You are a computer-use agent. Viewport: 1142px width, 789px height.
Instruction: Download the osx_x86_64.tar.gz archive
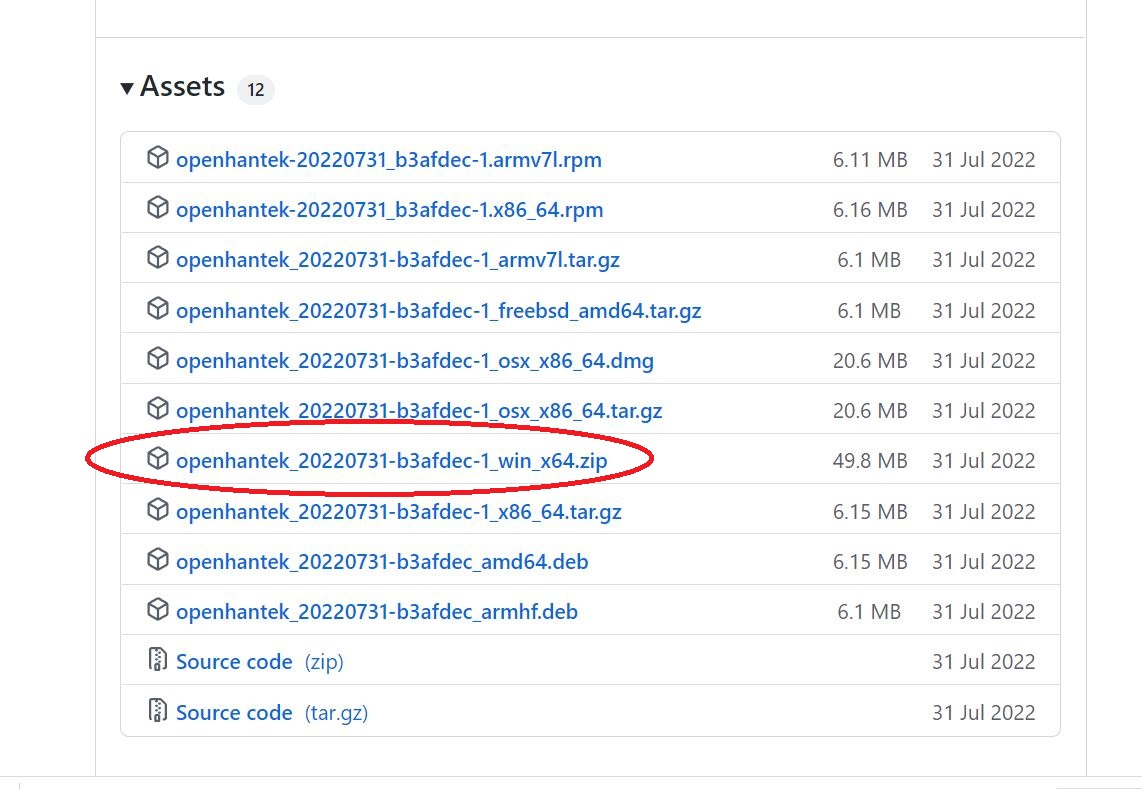click(x=420, y=411)
